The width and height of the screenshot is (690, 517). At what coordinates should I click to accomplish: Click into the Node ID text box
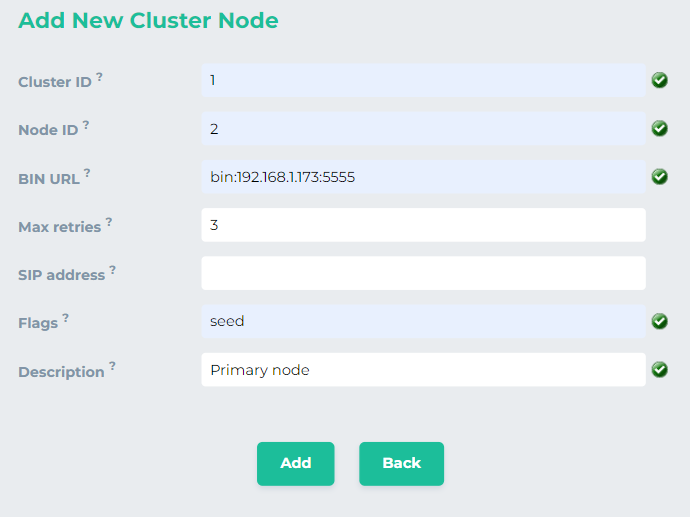pyautogui.click(x=423, y=128)
